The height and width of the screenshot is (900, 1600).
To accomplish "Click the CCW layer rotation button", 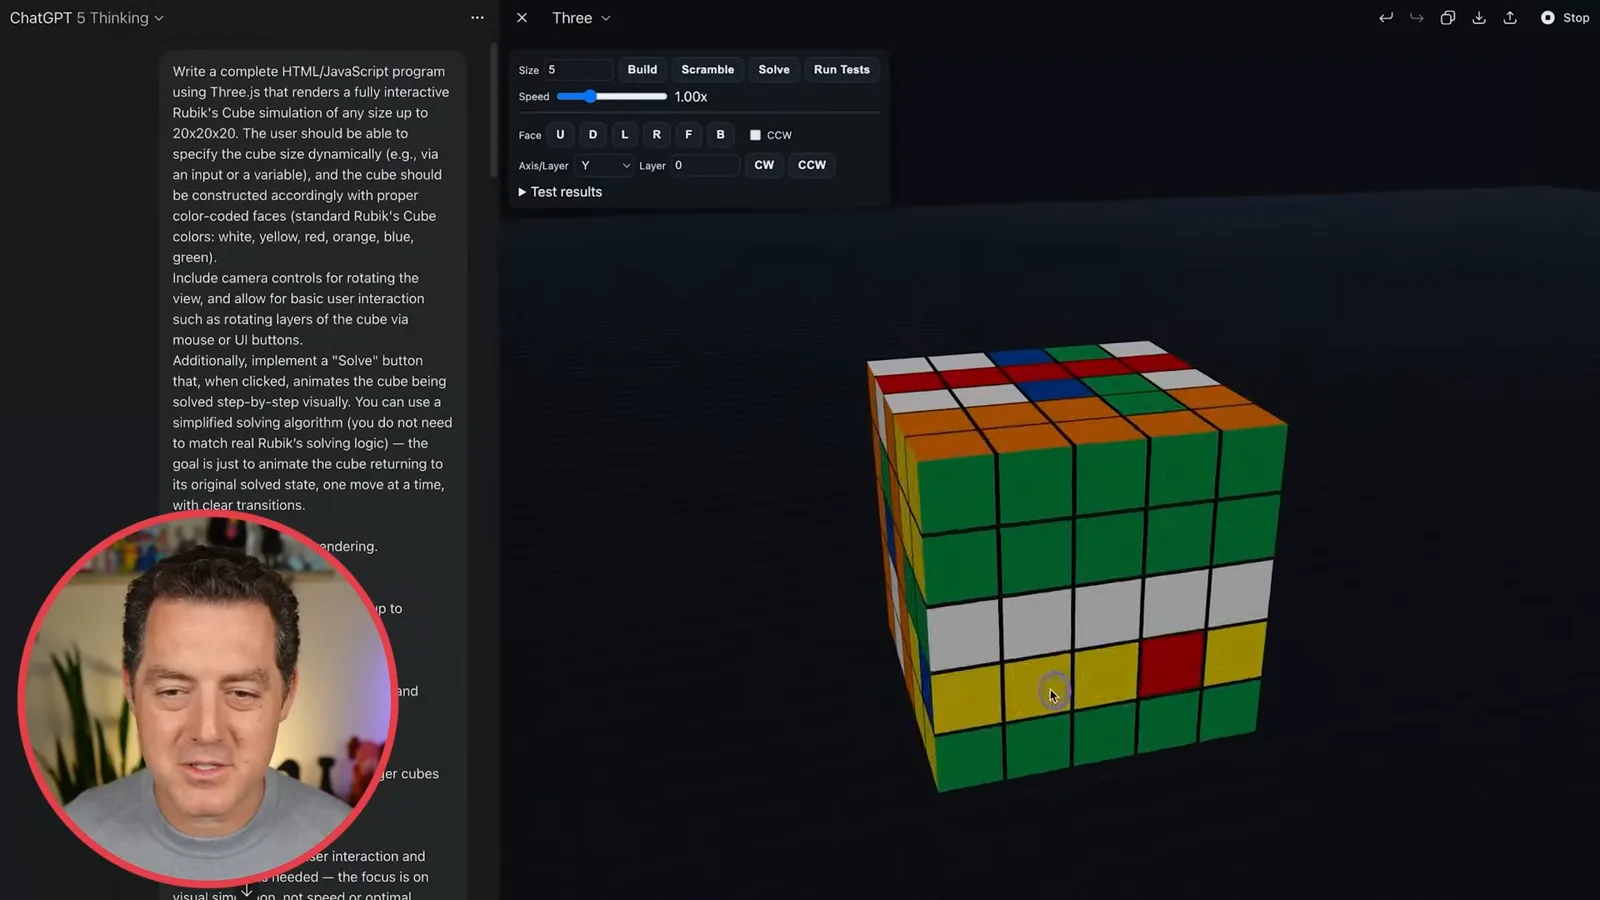I will tap(812, 165).
